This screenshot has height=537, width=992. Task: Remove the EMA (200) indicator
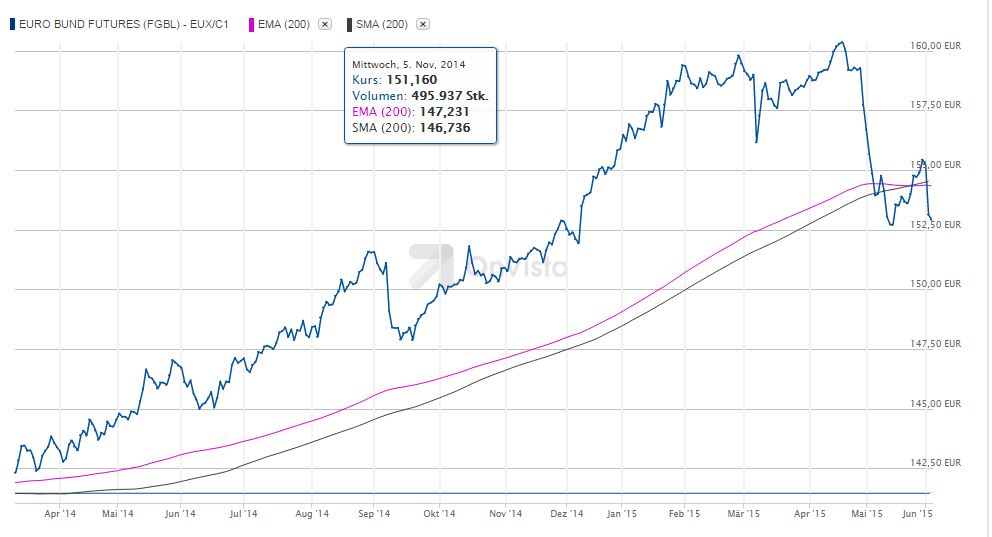[x=325, y=23]
